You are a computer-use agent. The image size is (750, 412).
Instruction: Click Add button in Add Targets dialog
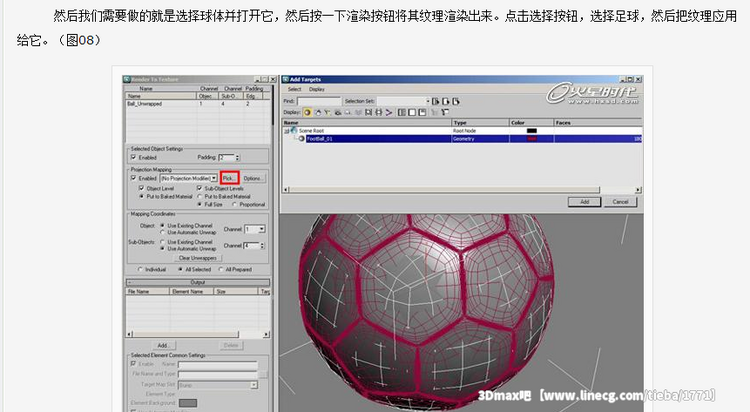click(585, 202)
